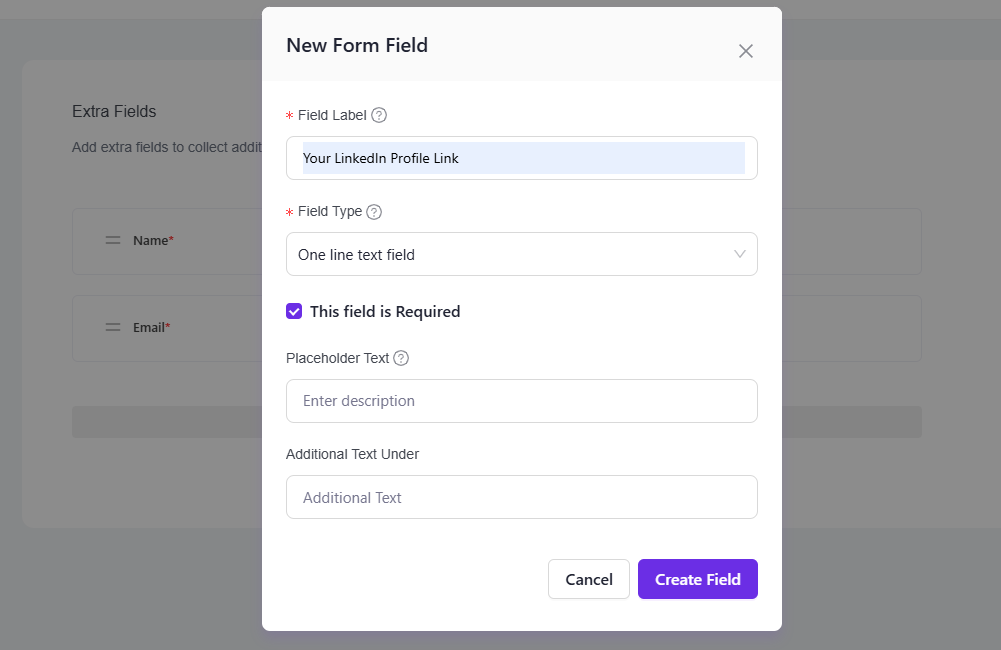Screen dimensions: 1001x650
Task: Uncheck the field is Required checkbox
Action: (x=294, y=311)
